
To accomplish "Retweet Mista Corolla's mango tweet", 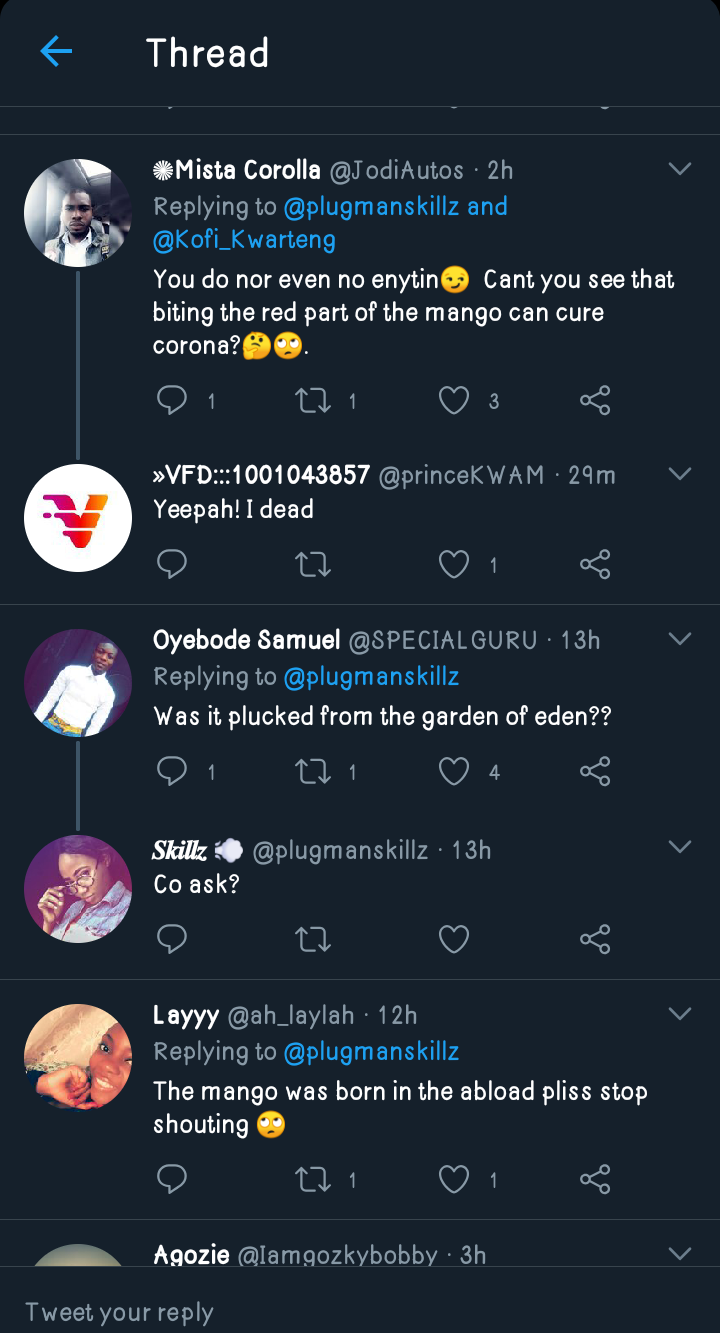I will [x=313, y=401].
